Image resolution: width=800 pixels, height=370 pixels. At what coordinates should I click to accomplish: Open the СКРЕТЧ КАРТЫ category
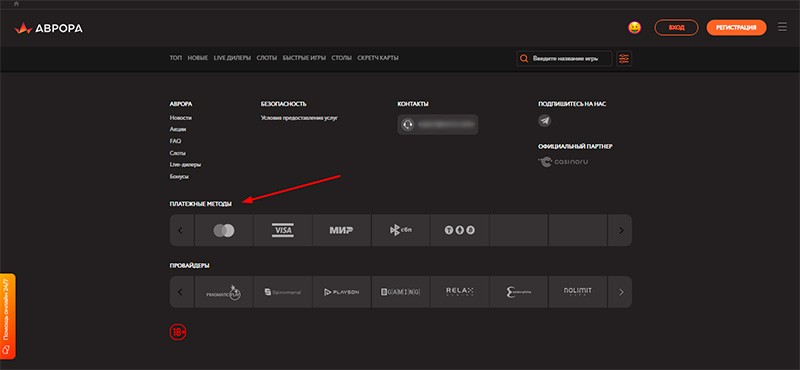click(378, 58)
